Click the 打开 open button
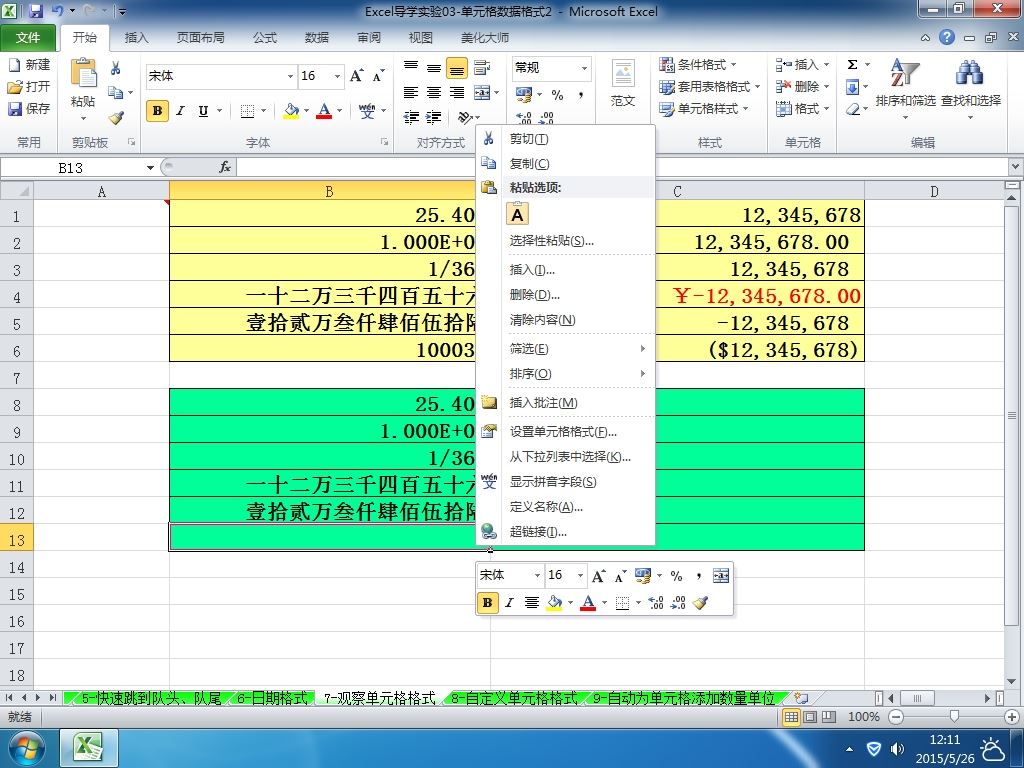Screen dimensions: 1024x768 (29, 87)
